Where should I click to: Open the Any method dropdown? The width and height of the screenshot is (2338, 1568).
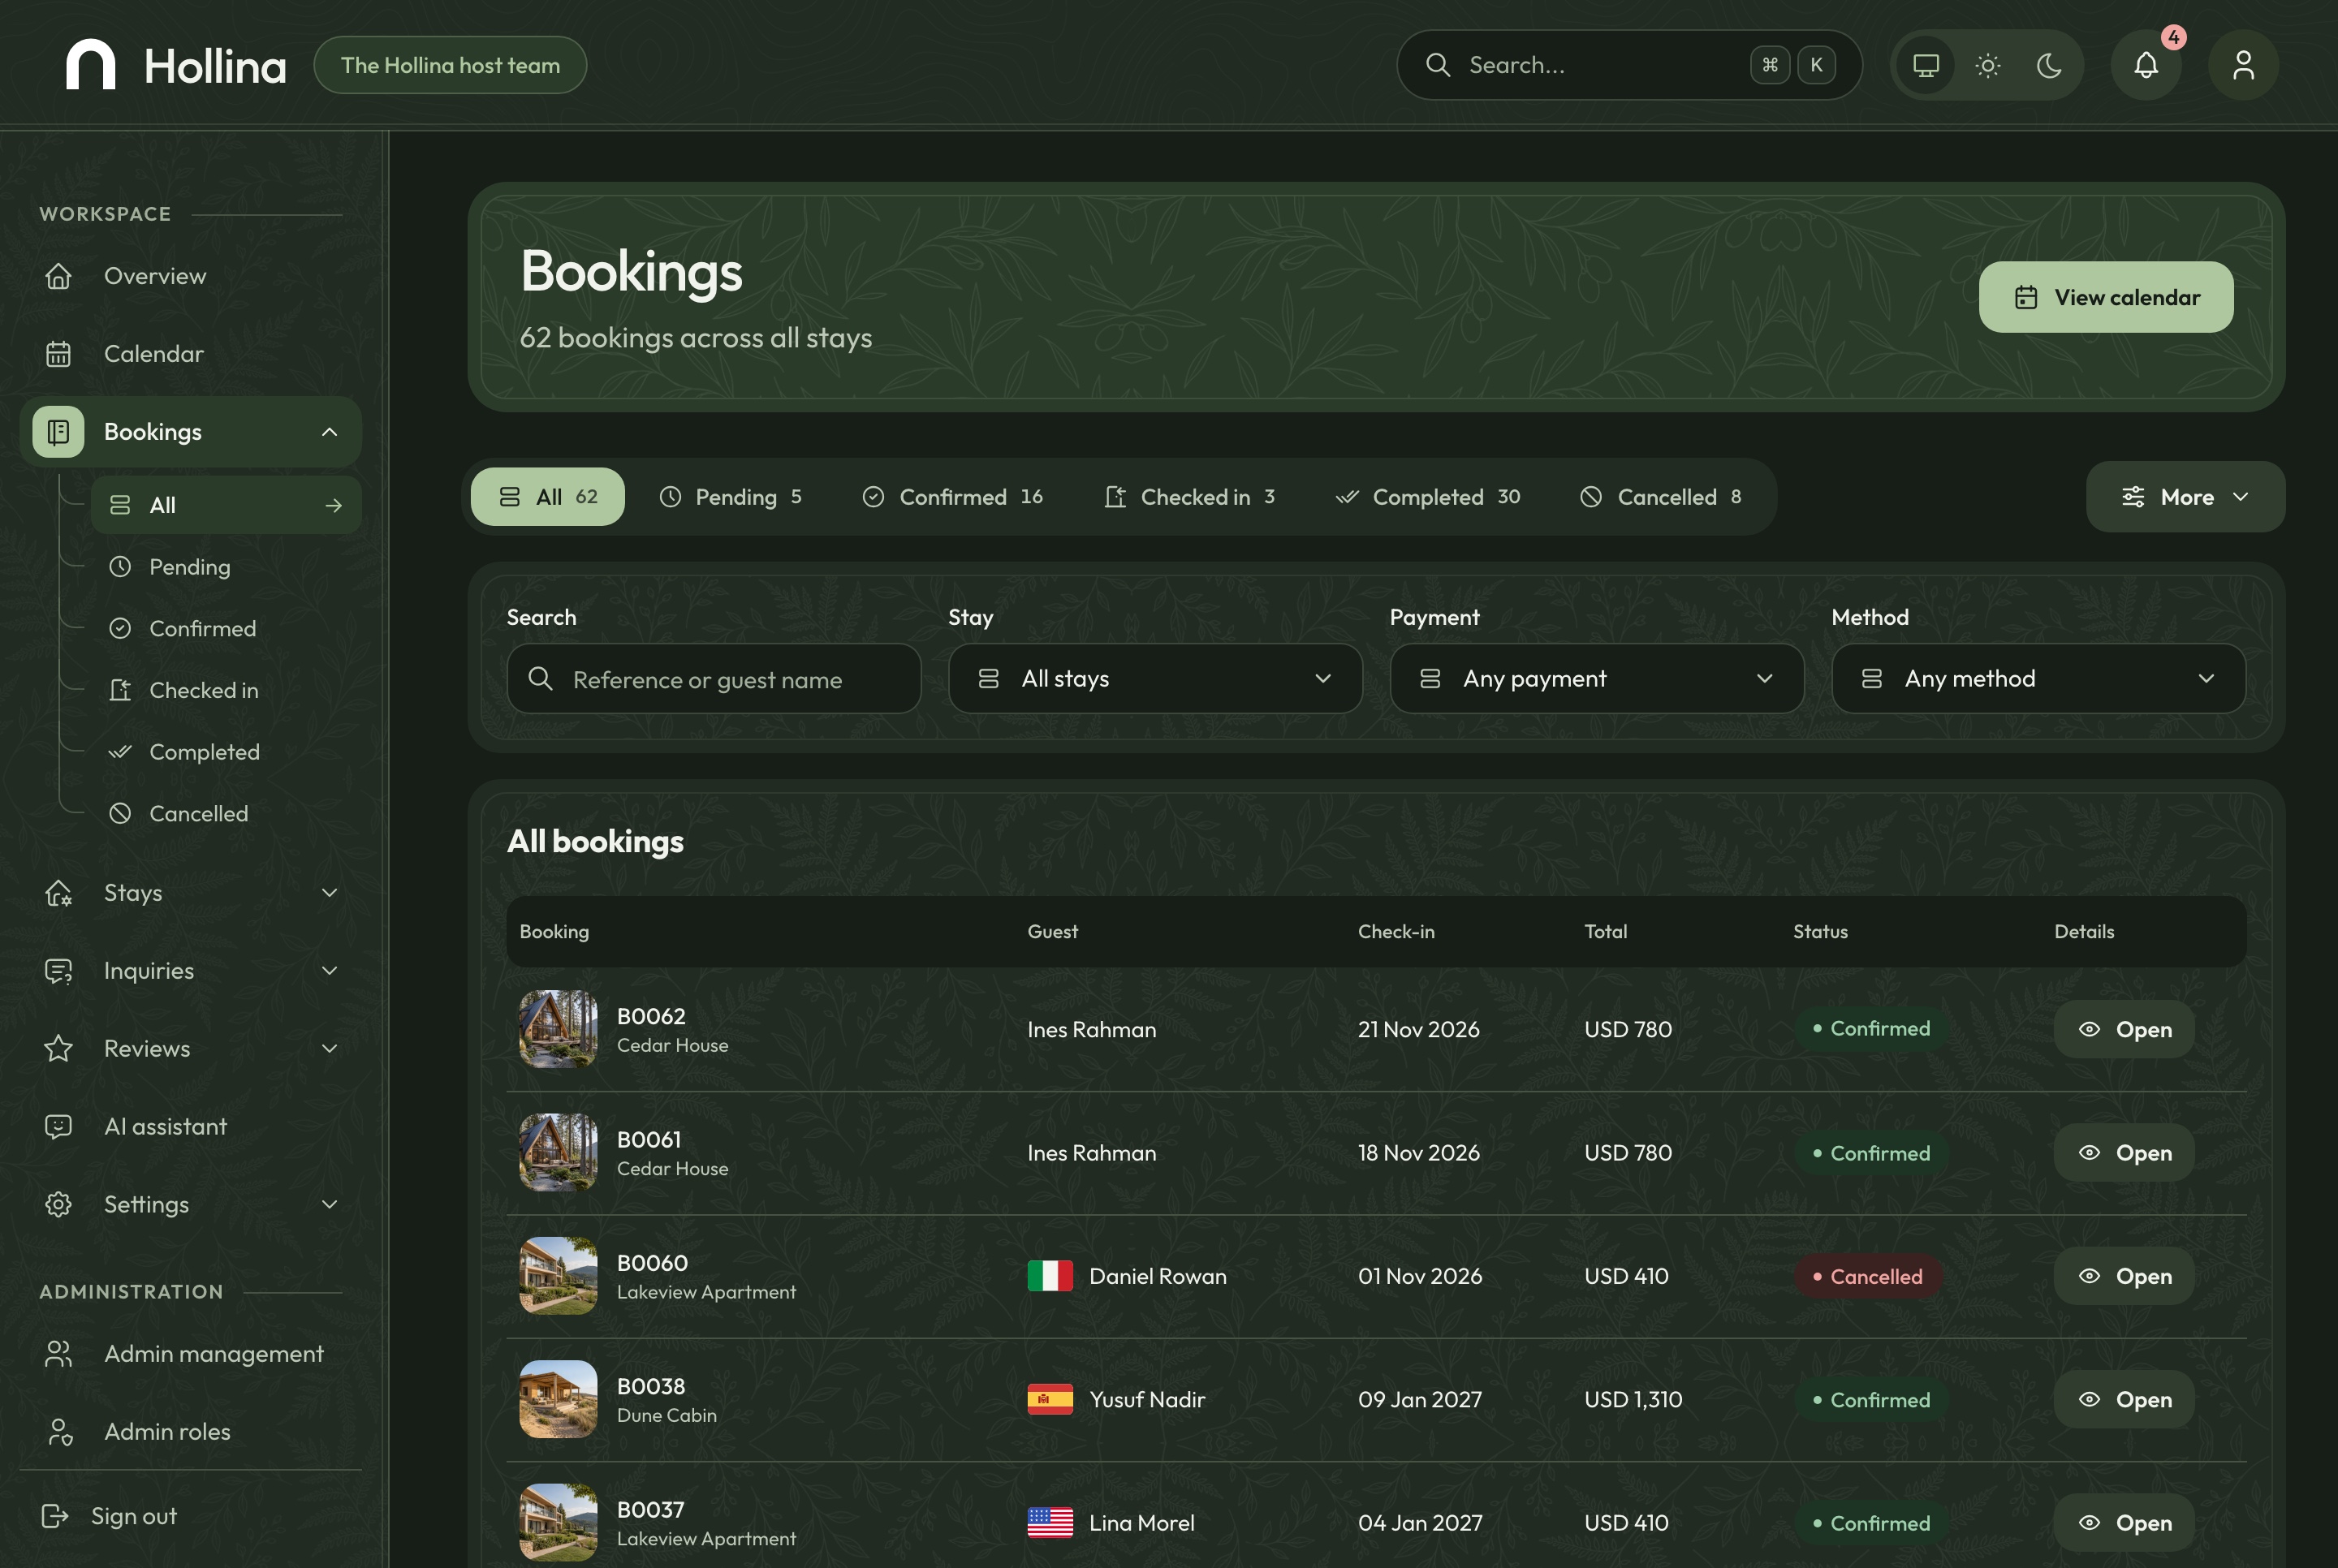coord(2038,679)
